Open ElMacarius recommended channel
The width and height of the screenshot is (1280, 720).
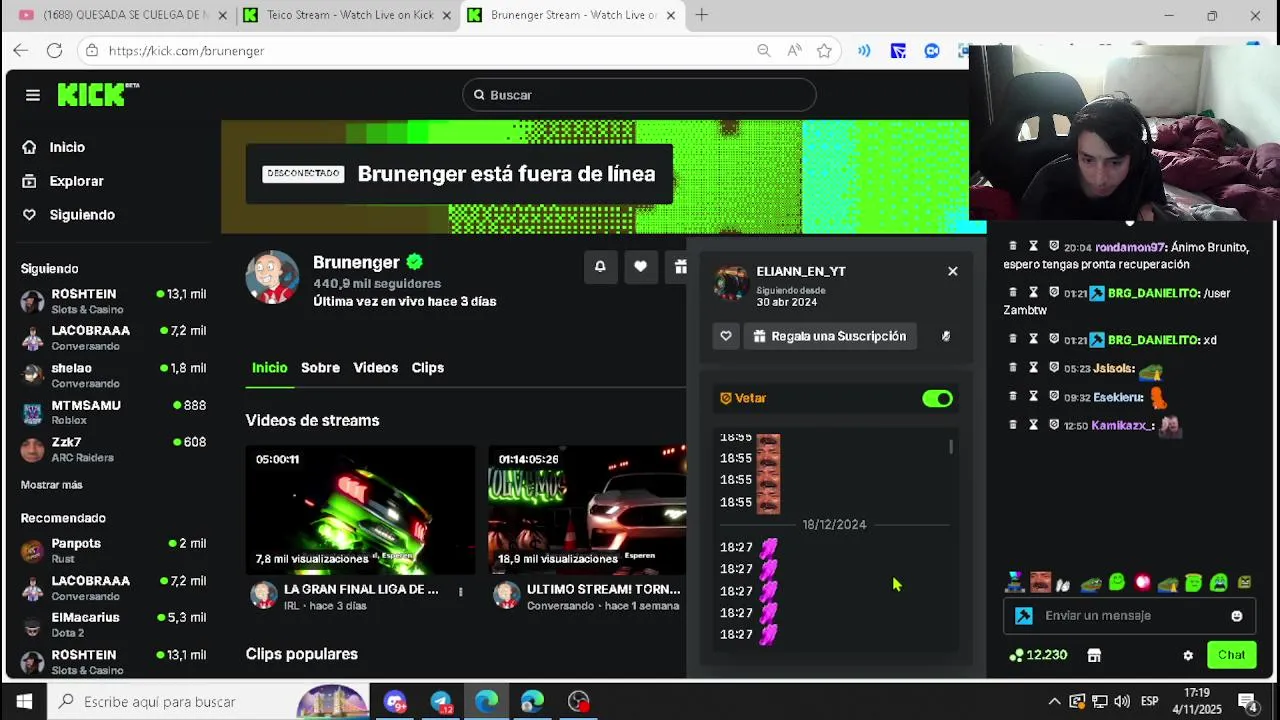(x=113, y=624)
